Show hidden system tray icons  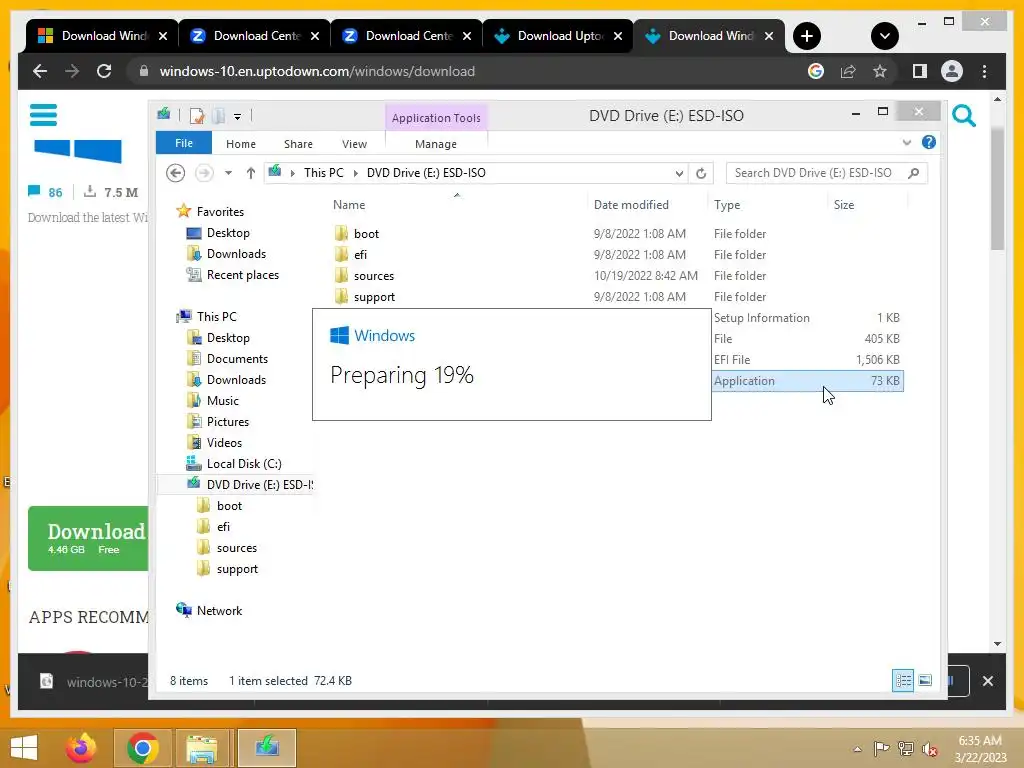click(857, 748)
